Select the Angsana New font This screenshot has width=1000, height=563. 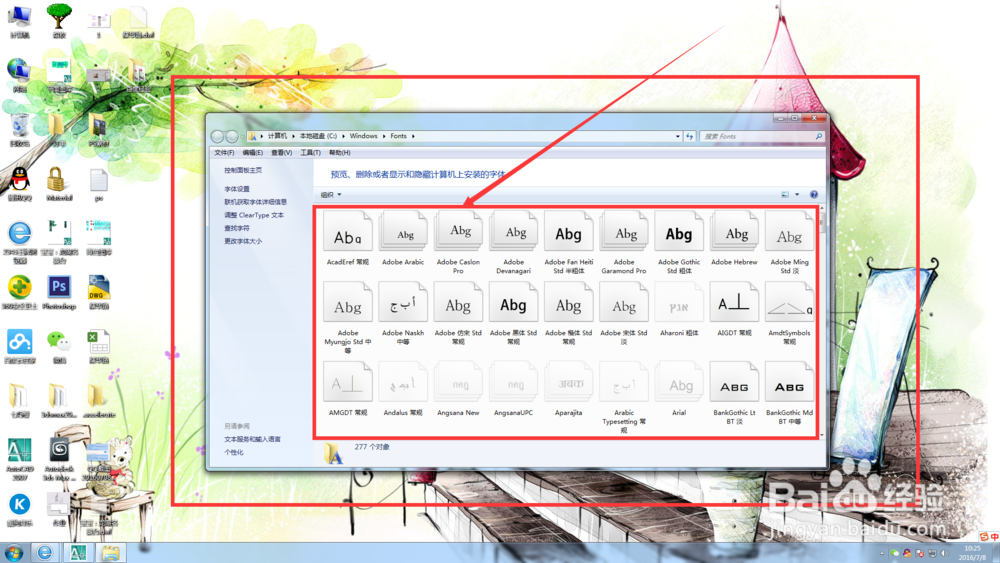click(x=458, y=389)
